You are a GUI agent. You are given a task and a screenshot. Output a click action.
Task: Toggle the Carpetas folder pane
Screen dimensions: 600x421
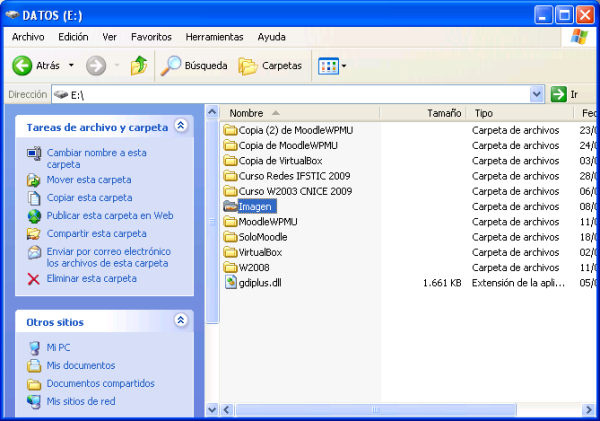(270, 66)
